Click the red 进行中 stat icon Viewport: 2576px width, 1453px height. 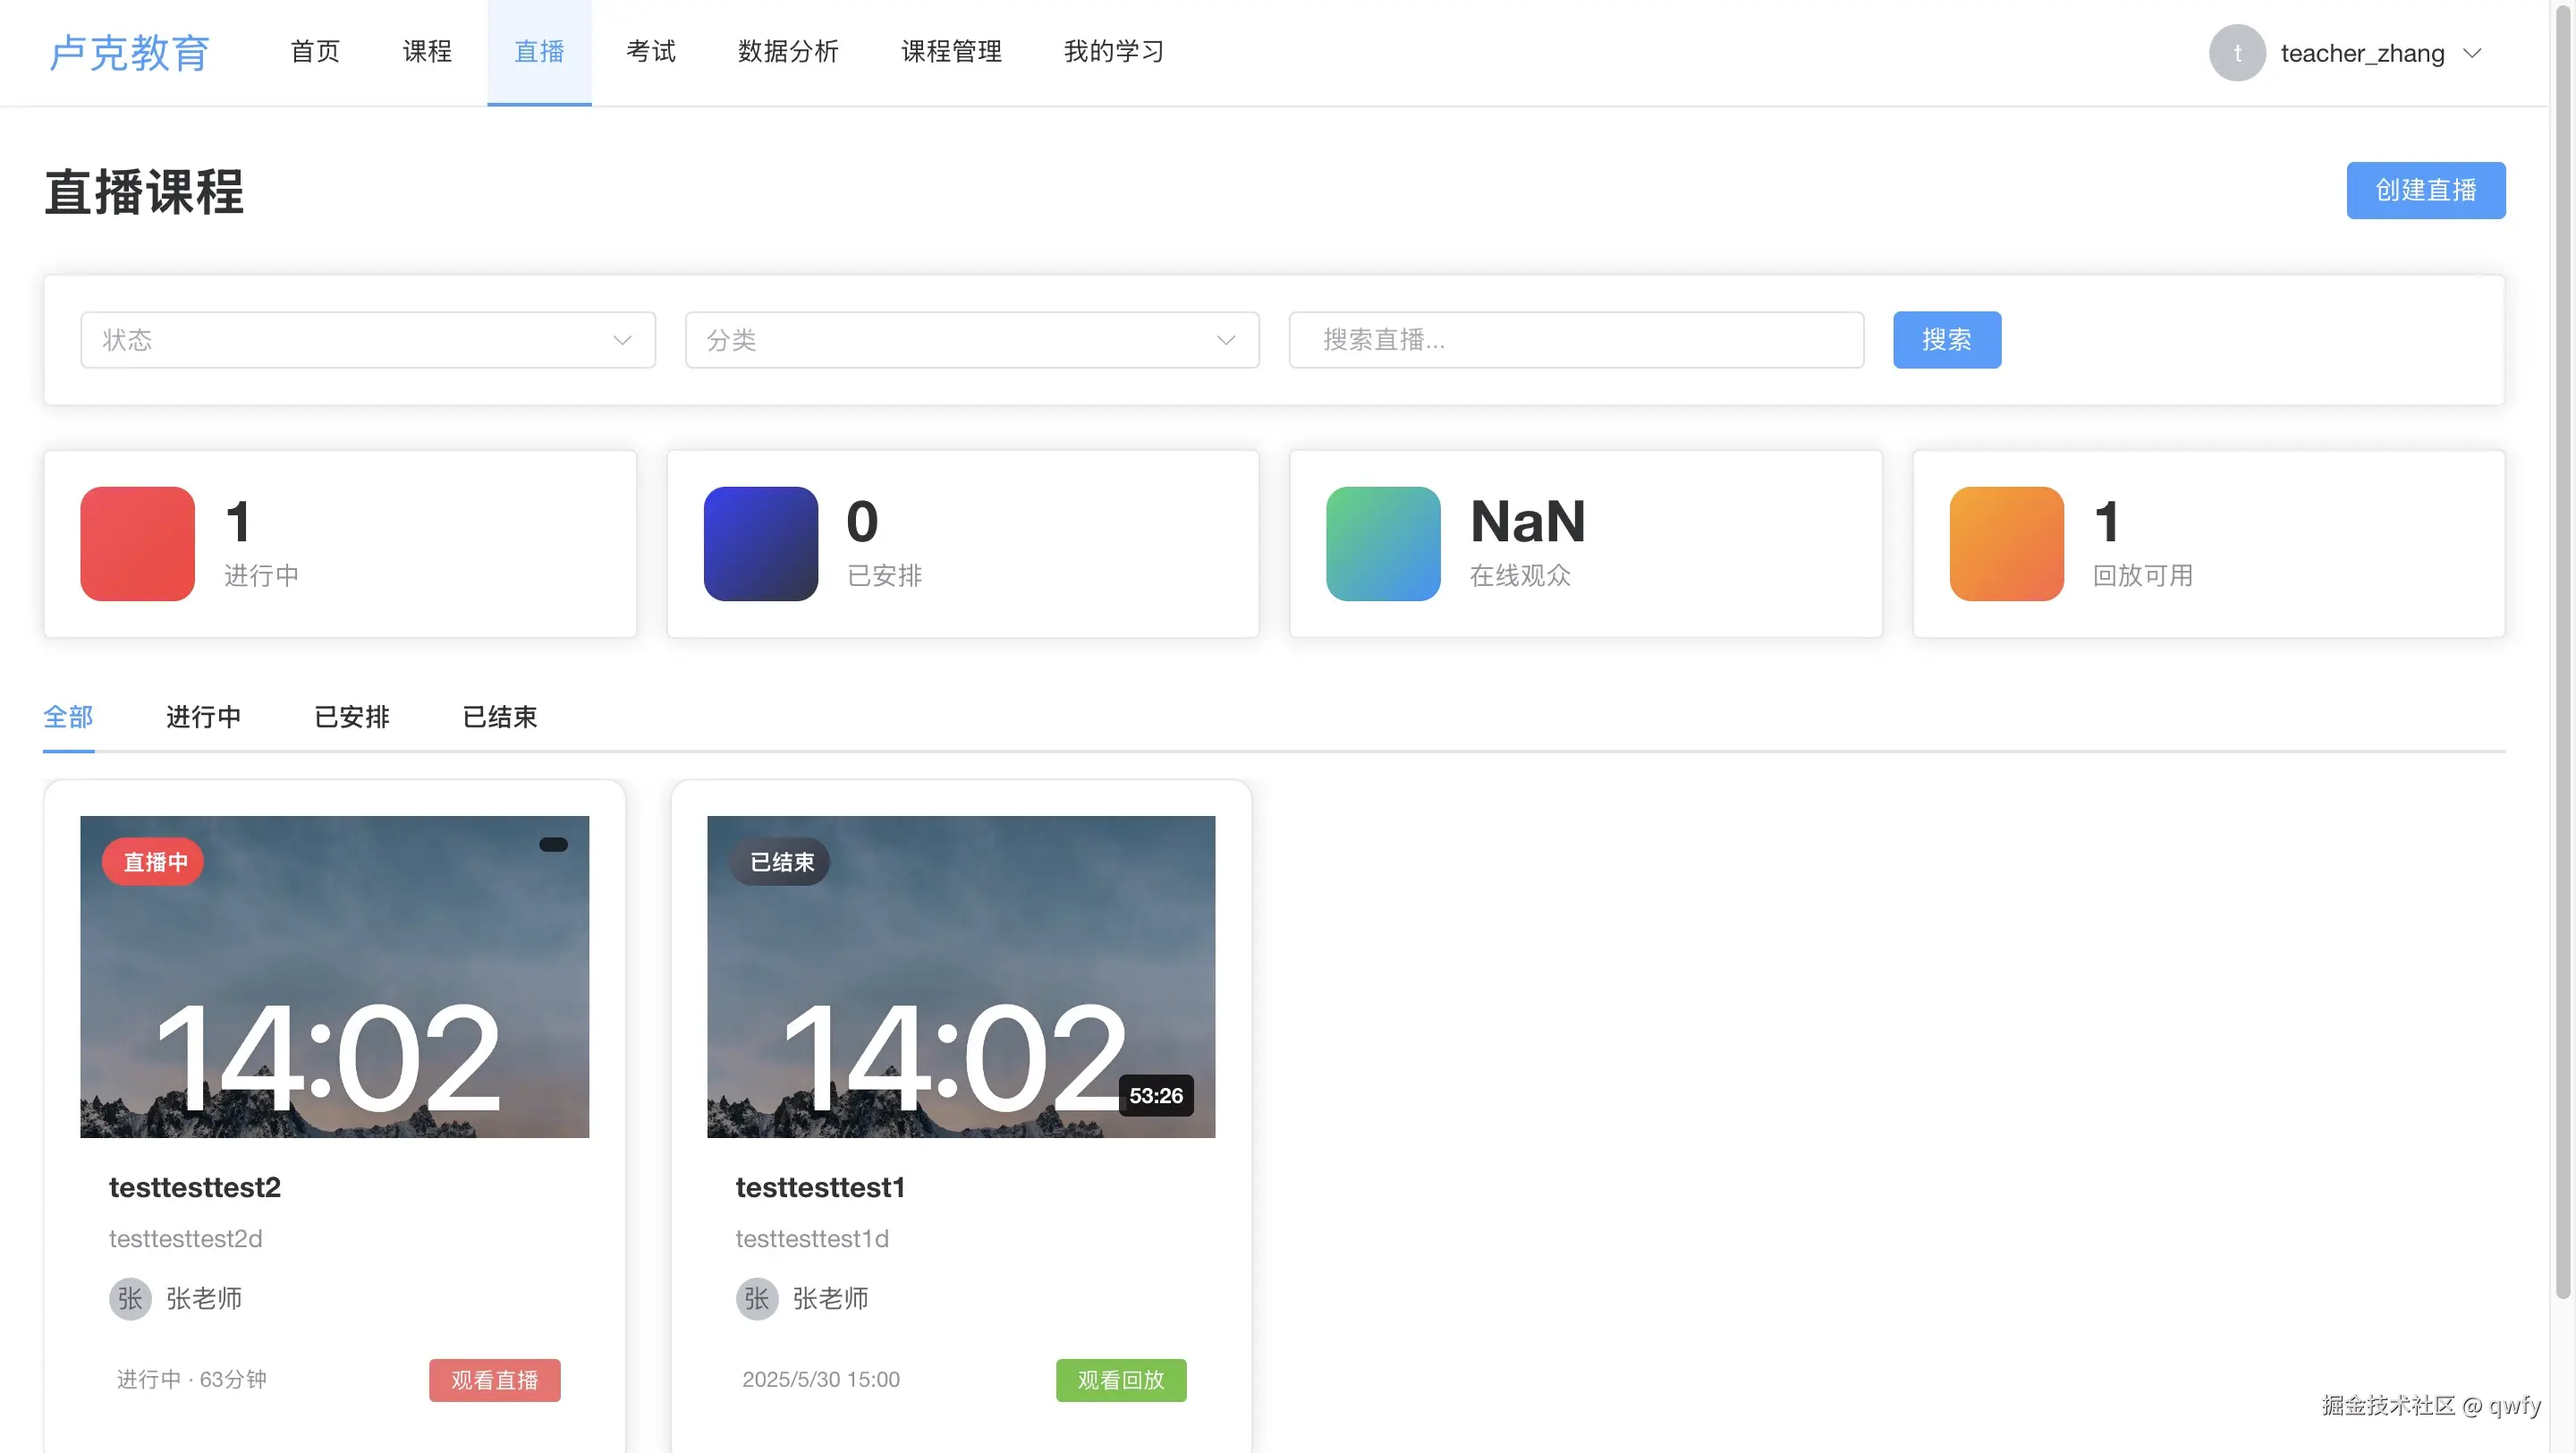pos(137,544)
